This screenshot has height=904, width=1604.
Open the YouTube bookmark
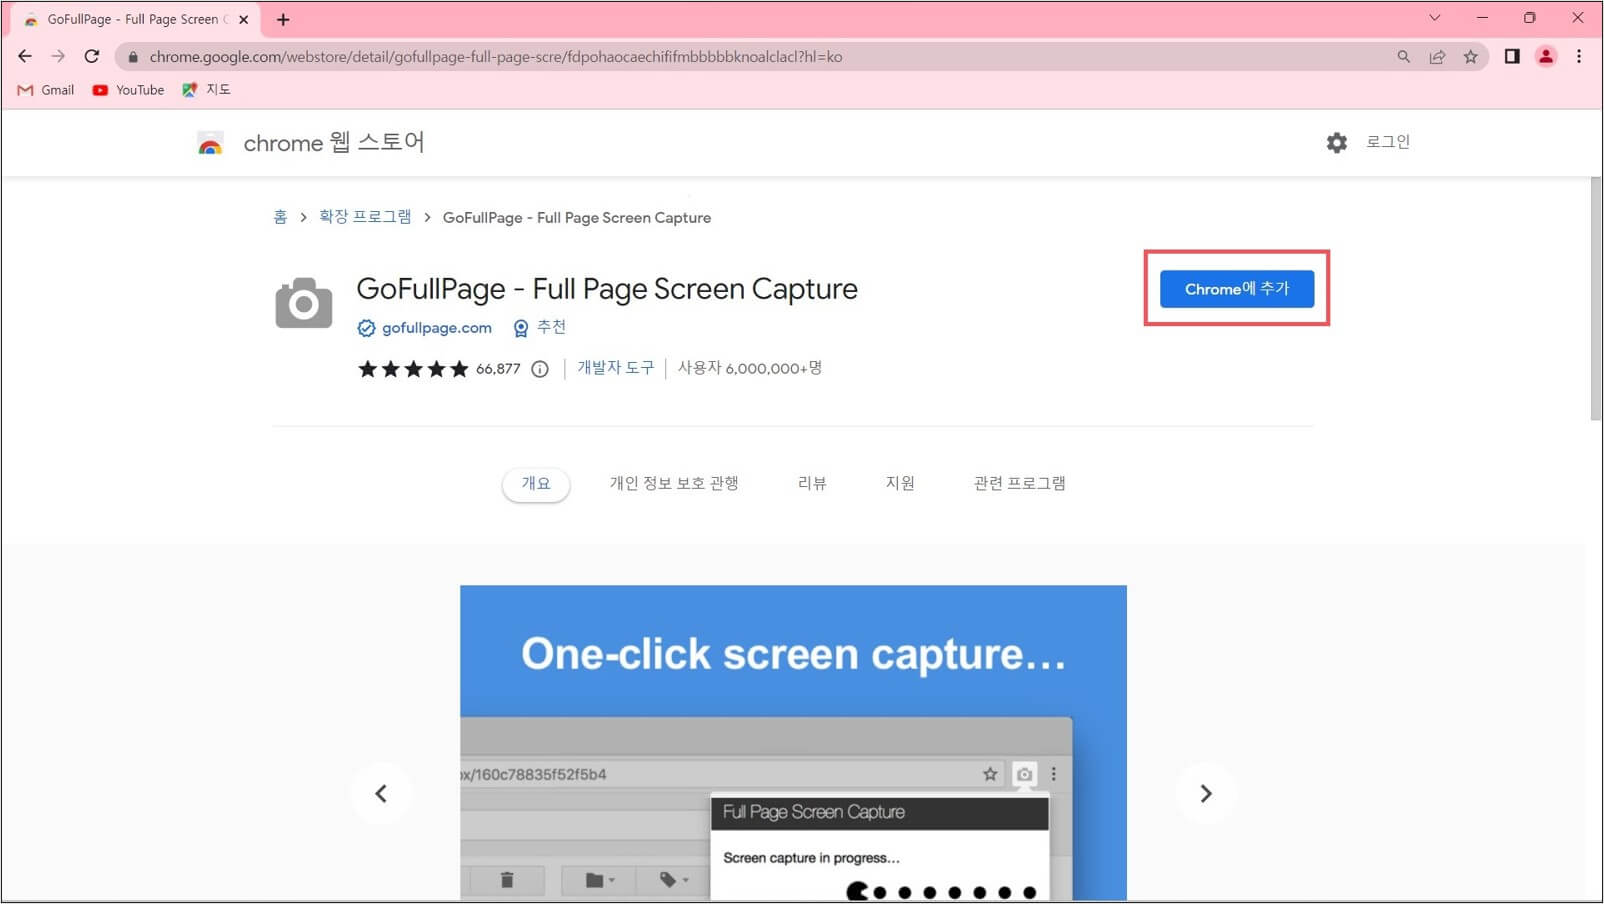click(128, 90)
